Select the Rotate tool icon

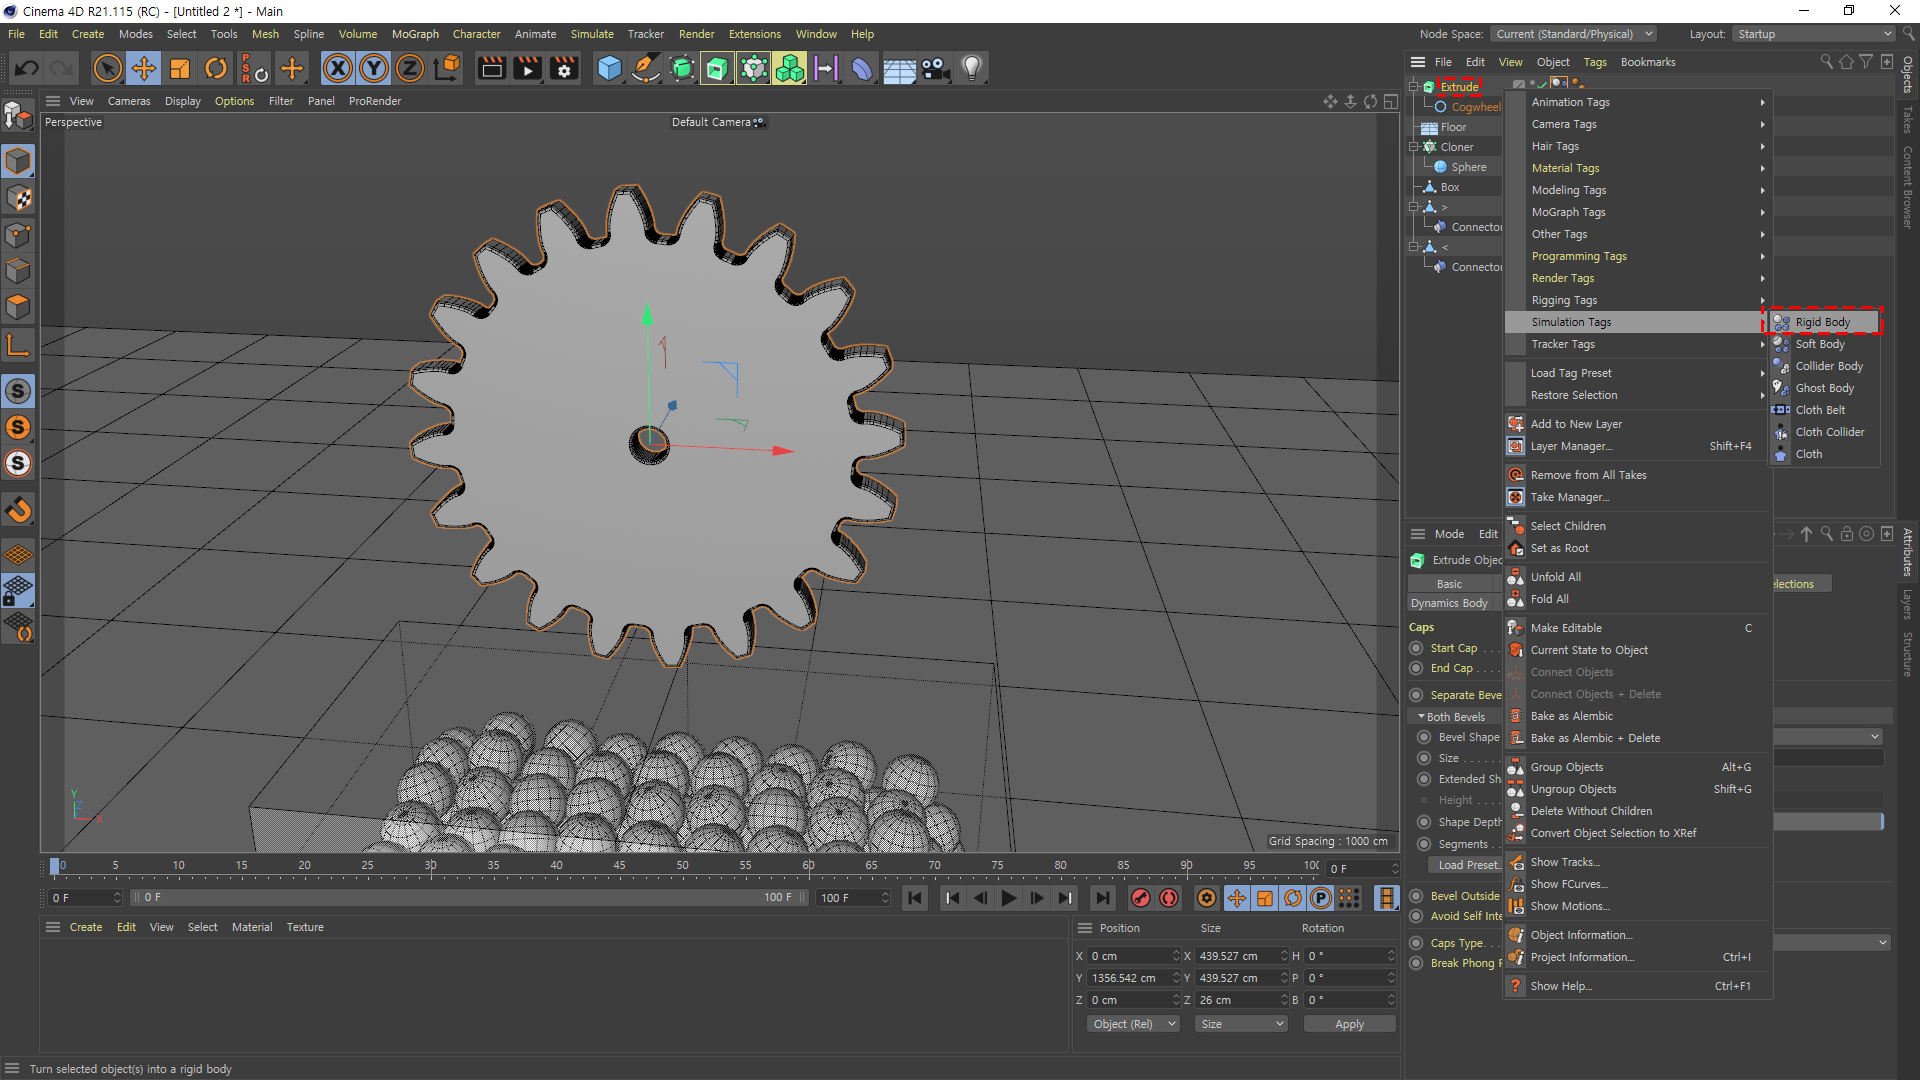pos(216,68)
